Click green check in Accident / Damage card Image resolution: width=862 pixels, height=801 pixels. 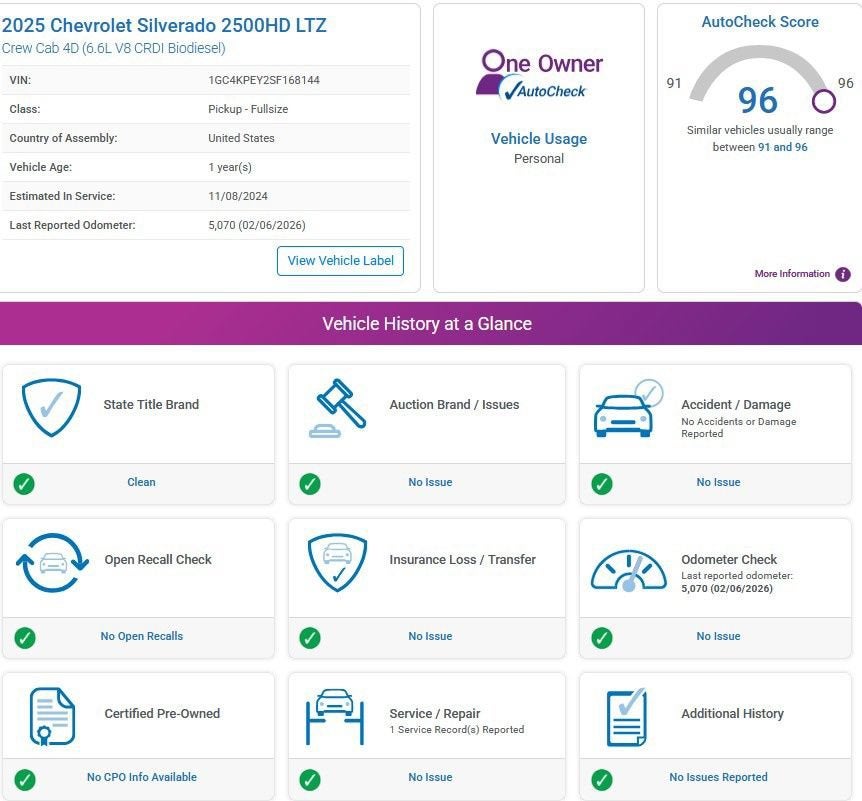click(x=602, y=484)
